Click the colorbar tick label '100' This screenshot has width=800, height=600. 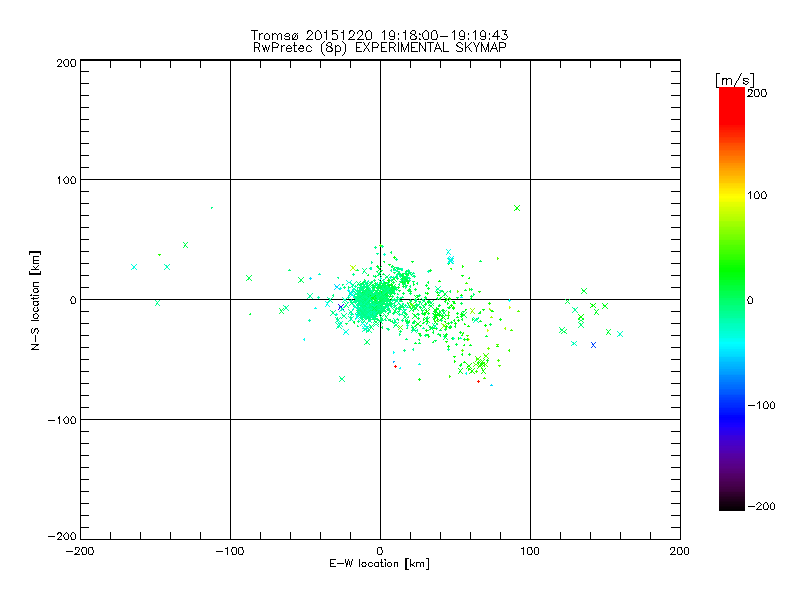[x=757, y=195]
